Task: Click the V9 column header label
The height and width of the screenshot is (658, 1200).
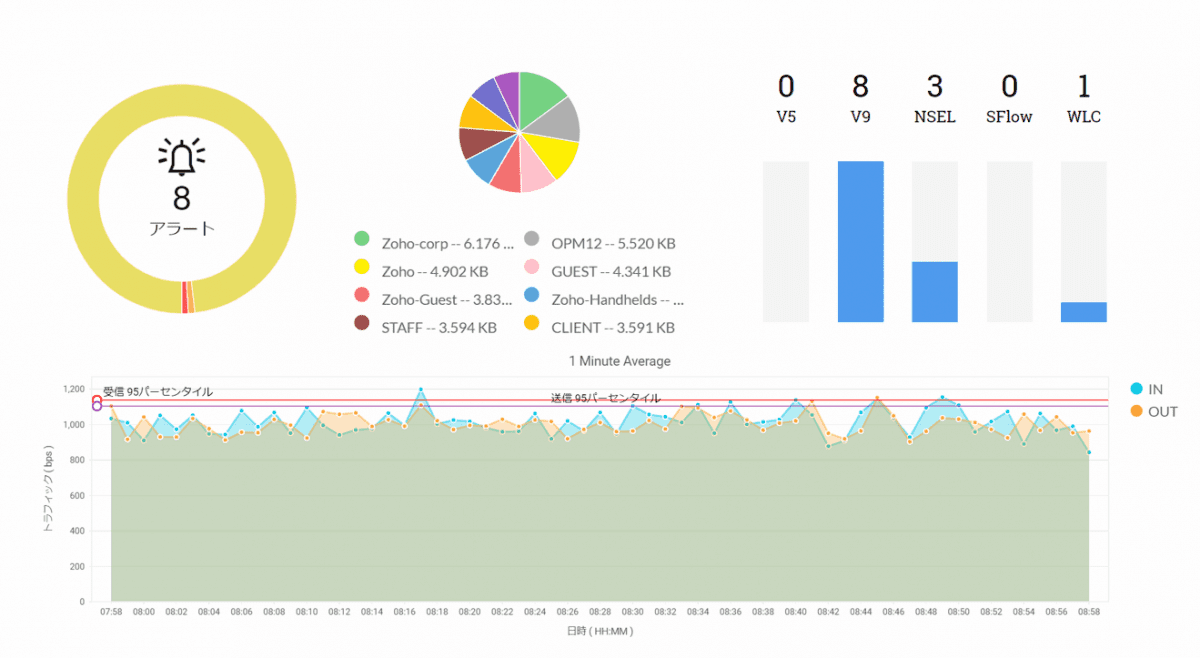Action: [860, 117]
